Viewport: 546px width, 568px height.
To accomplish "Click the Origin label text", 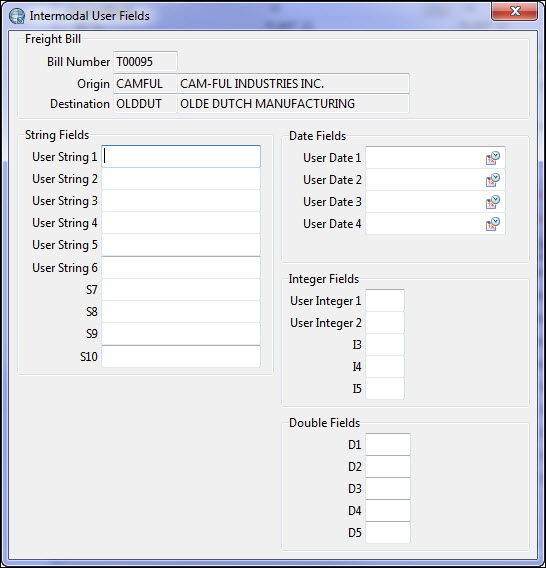I will tap(93, 84).
